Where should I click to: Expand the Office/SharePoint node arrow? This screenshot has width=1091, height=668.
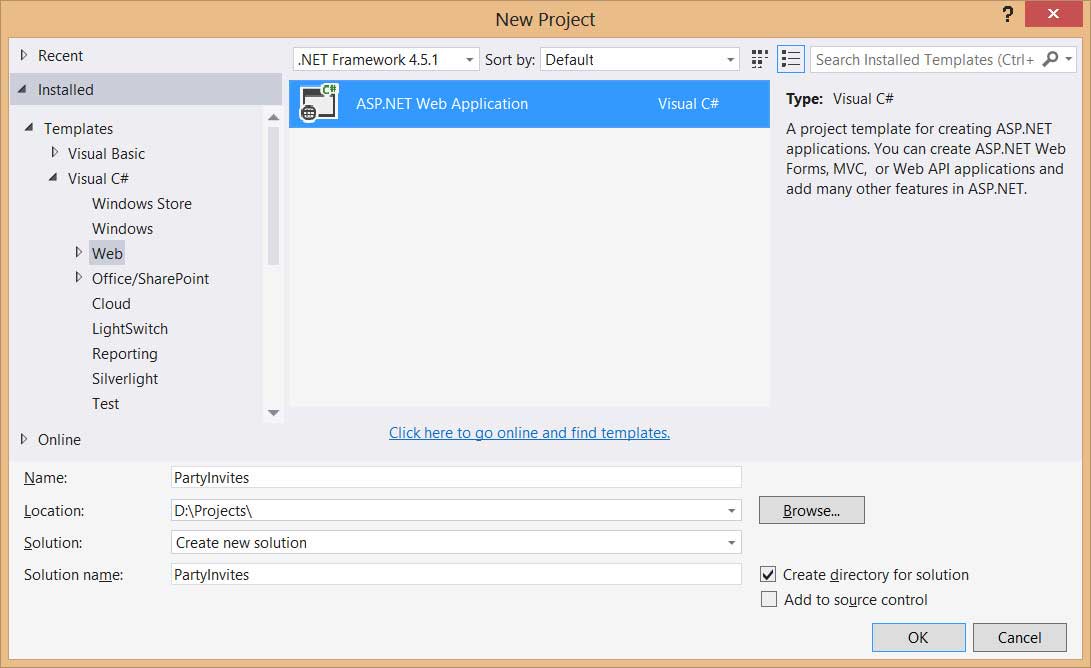click(x=79, y=277)
